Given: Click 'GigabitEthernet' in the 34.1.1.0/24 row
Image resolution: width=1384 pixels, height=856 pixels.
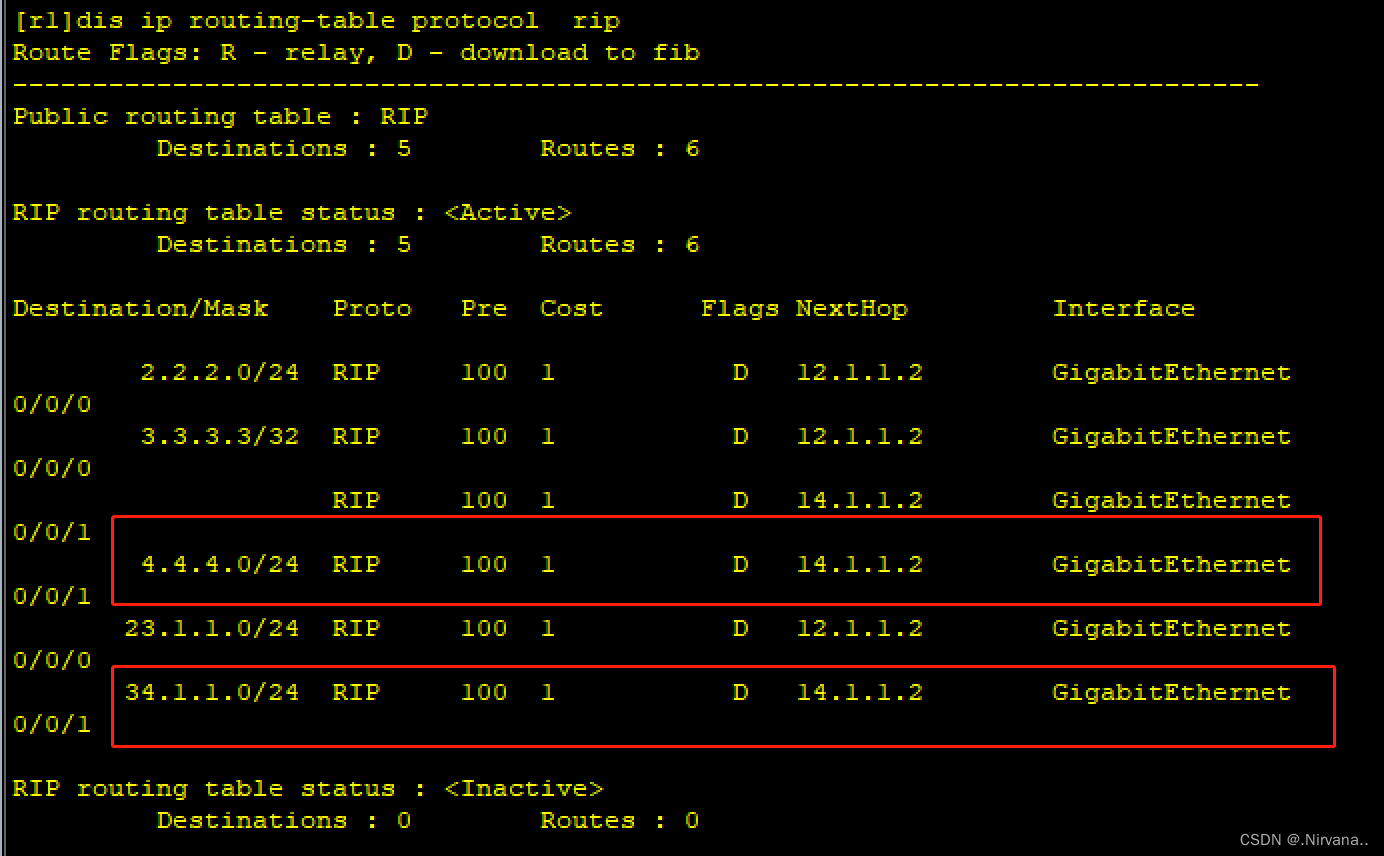Looking at the screenshot, I should tap(1172, 693).
